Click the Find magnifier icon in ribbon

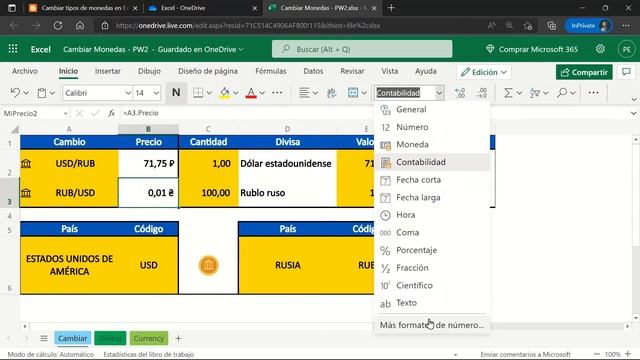pos(562,93)
